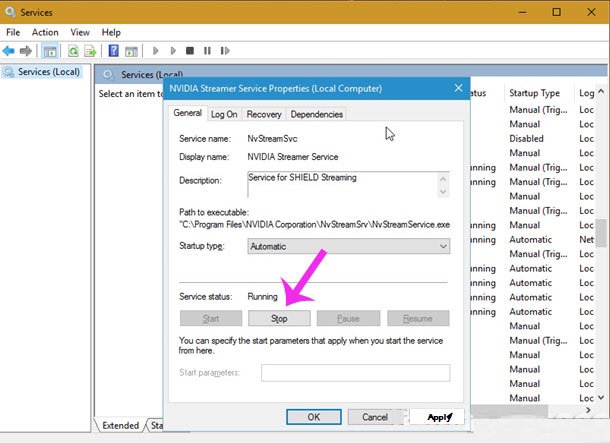Switch to the Log On tab
Viewport: 610px width, 443px height.
point(224,114)
